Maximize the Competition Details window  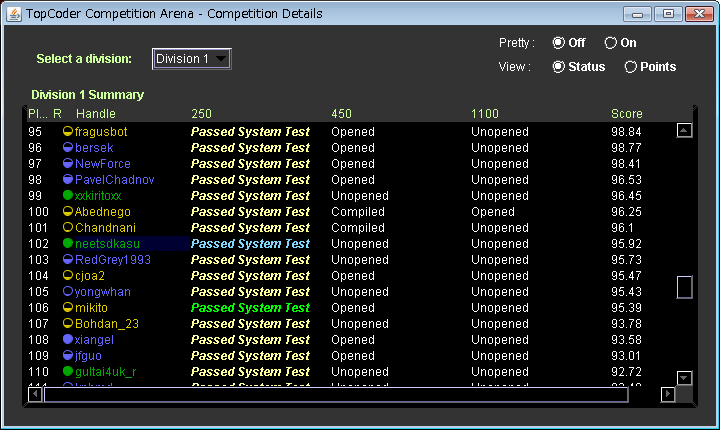pos(668,14)
